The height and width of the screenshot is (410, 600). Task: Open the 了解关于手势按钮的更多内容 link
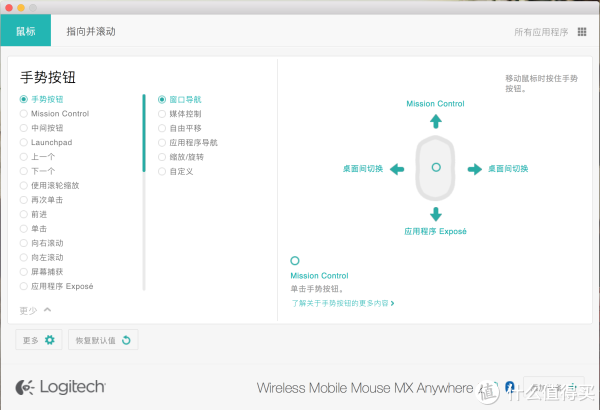pyautogui.click(x=342, y=303)
